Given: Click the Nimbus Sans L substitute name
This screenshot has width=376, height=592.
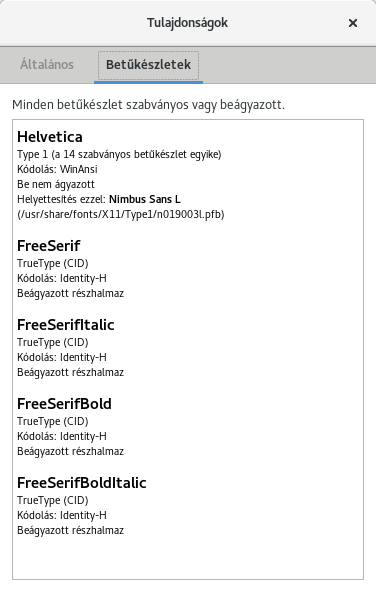Looking at the screenshot, I should pos(145,199).
